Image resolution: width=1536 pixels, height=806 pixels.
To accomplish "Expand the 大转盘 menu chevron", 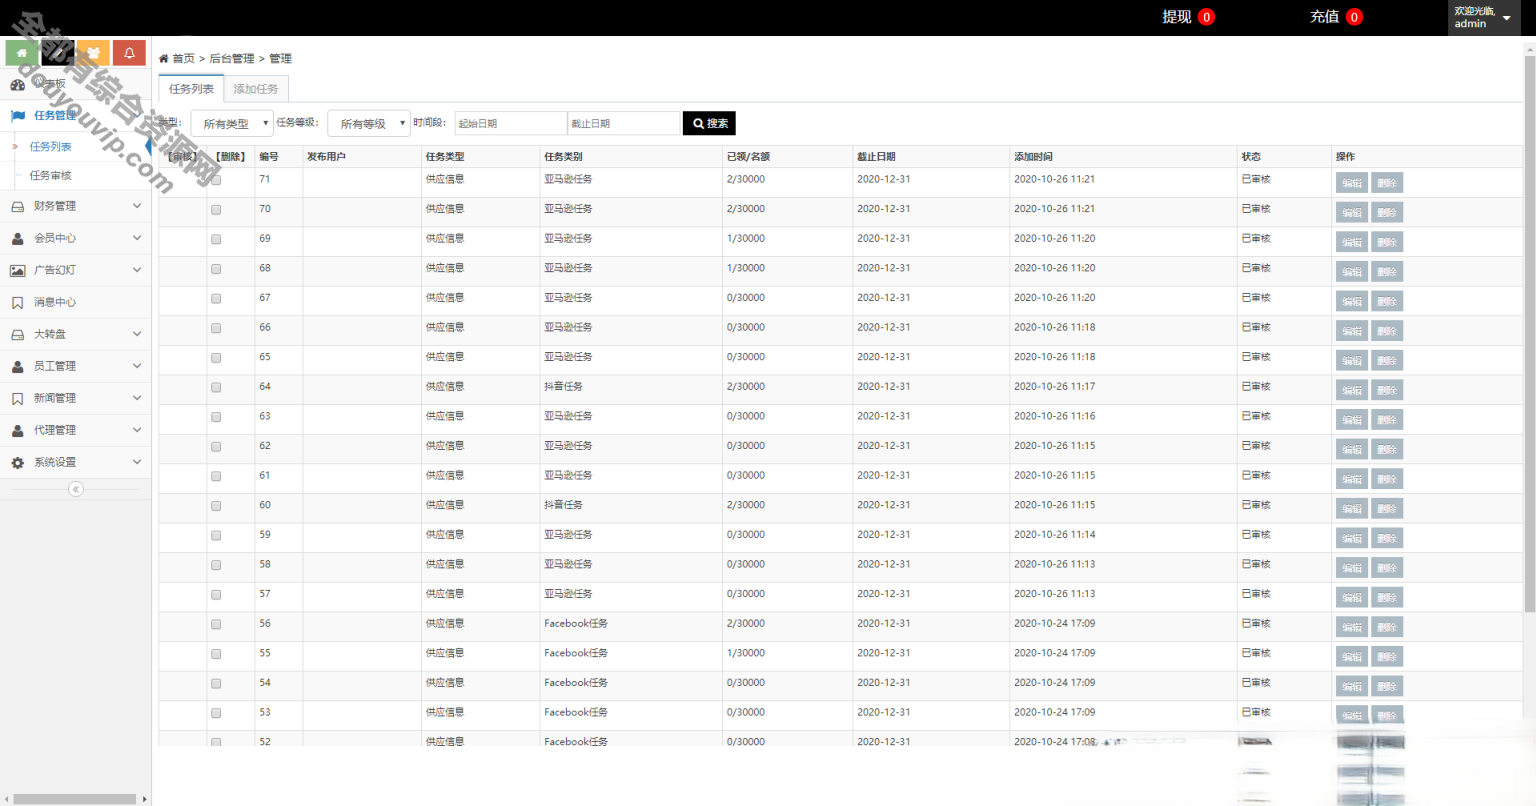I will tap(137, 334).
